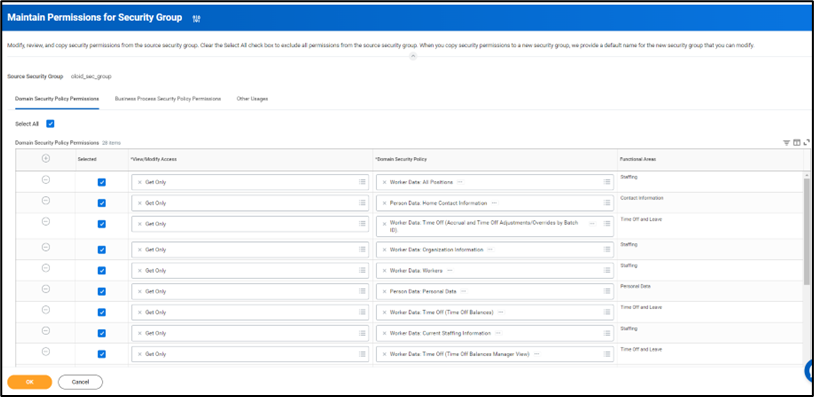Open related actions for Home Contact Information
Image resolution: width=814 pixels, height=397 pixels.
tap(494, 203)
